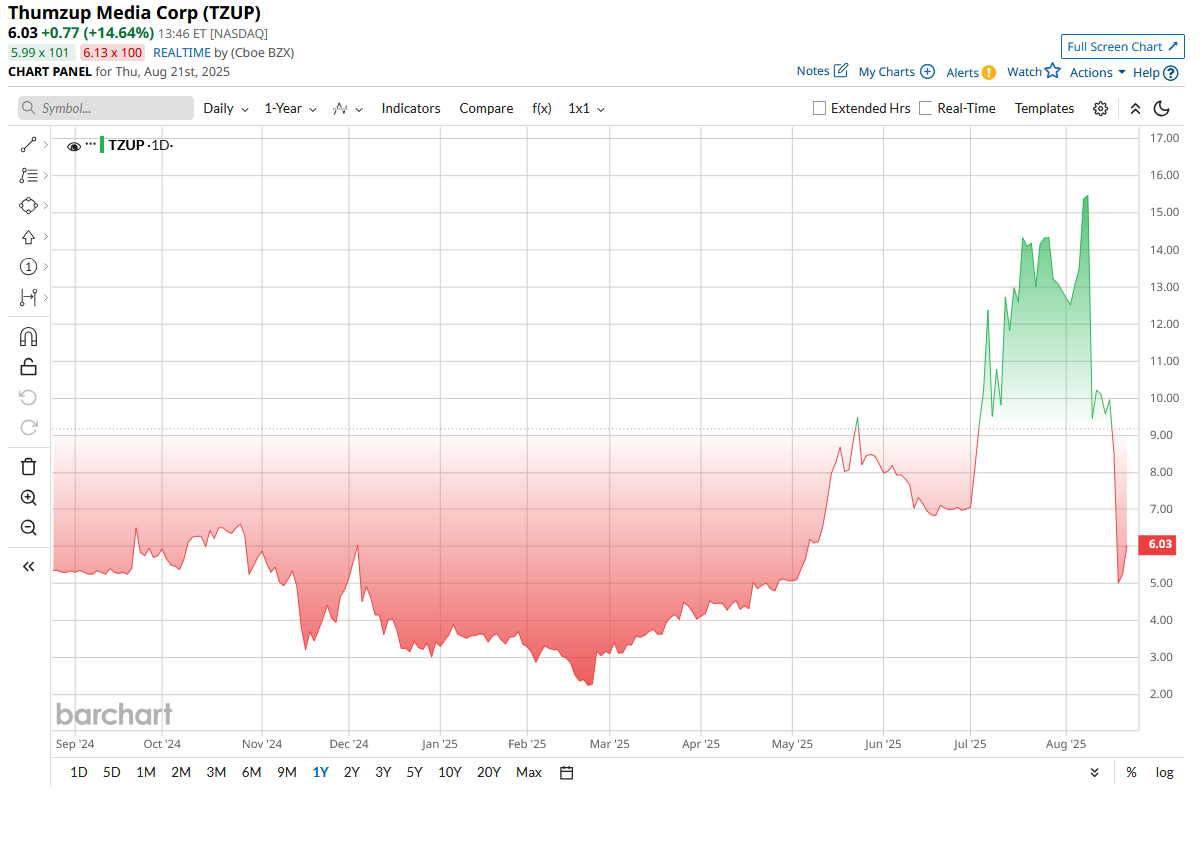The height and width of the screenshot is (841, 1203).
Task: Select the numbered annotation tool
Action: click(28, 267)
